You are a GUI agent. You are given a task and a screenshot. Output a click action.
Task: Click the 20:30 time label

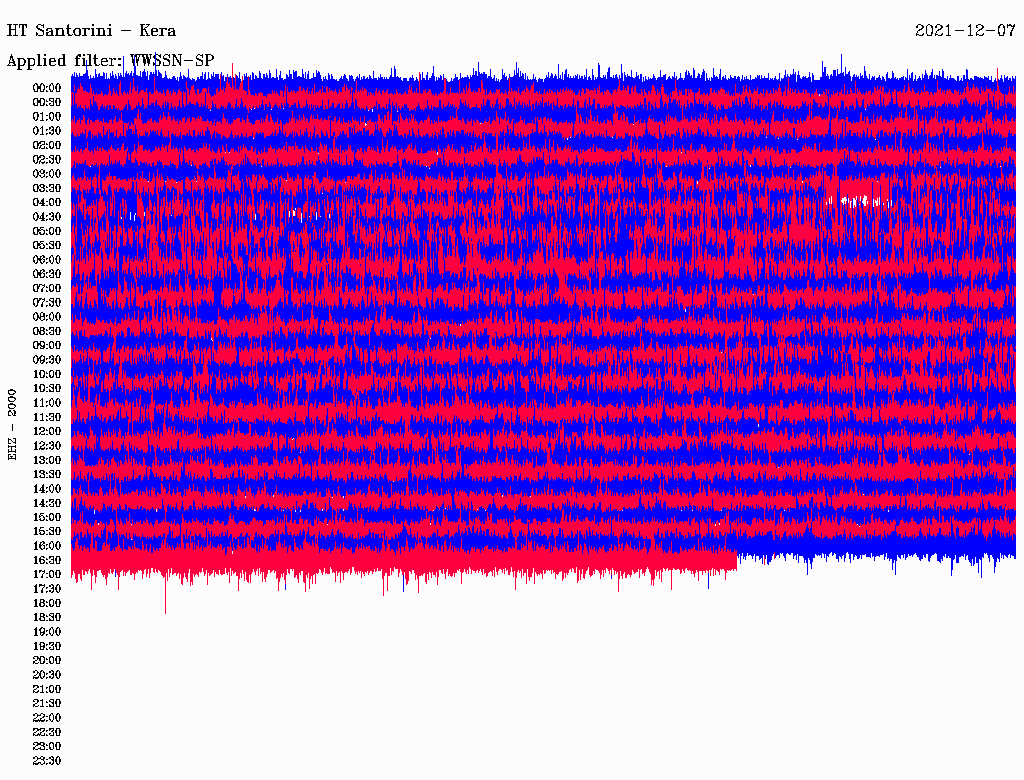point(47,675)
